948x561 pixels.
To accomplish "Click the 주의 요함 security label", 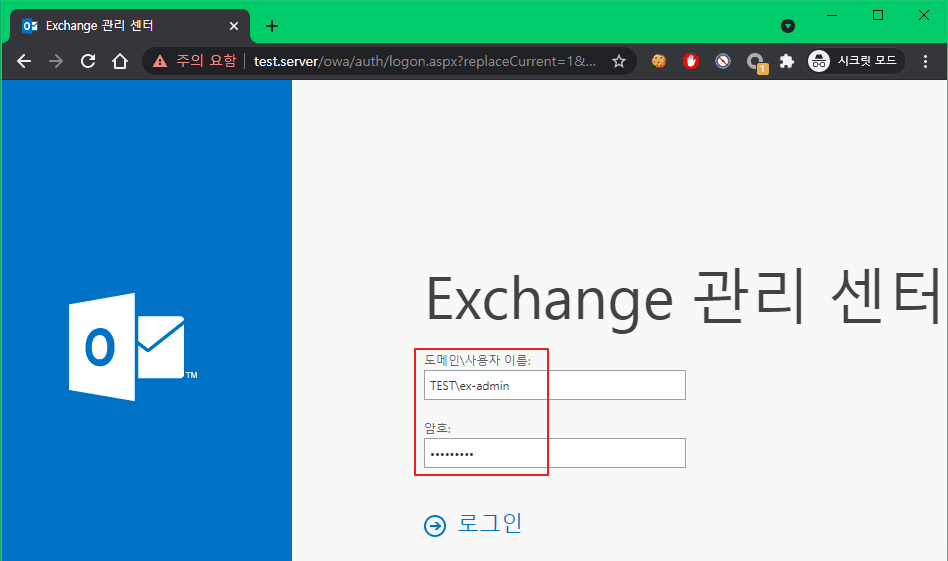I will coord(206,61).
